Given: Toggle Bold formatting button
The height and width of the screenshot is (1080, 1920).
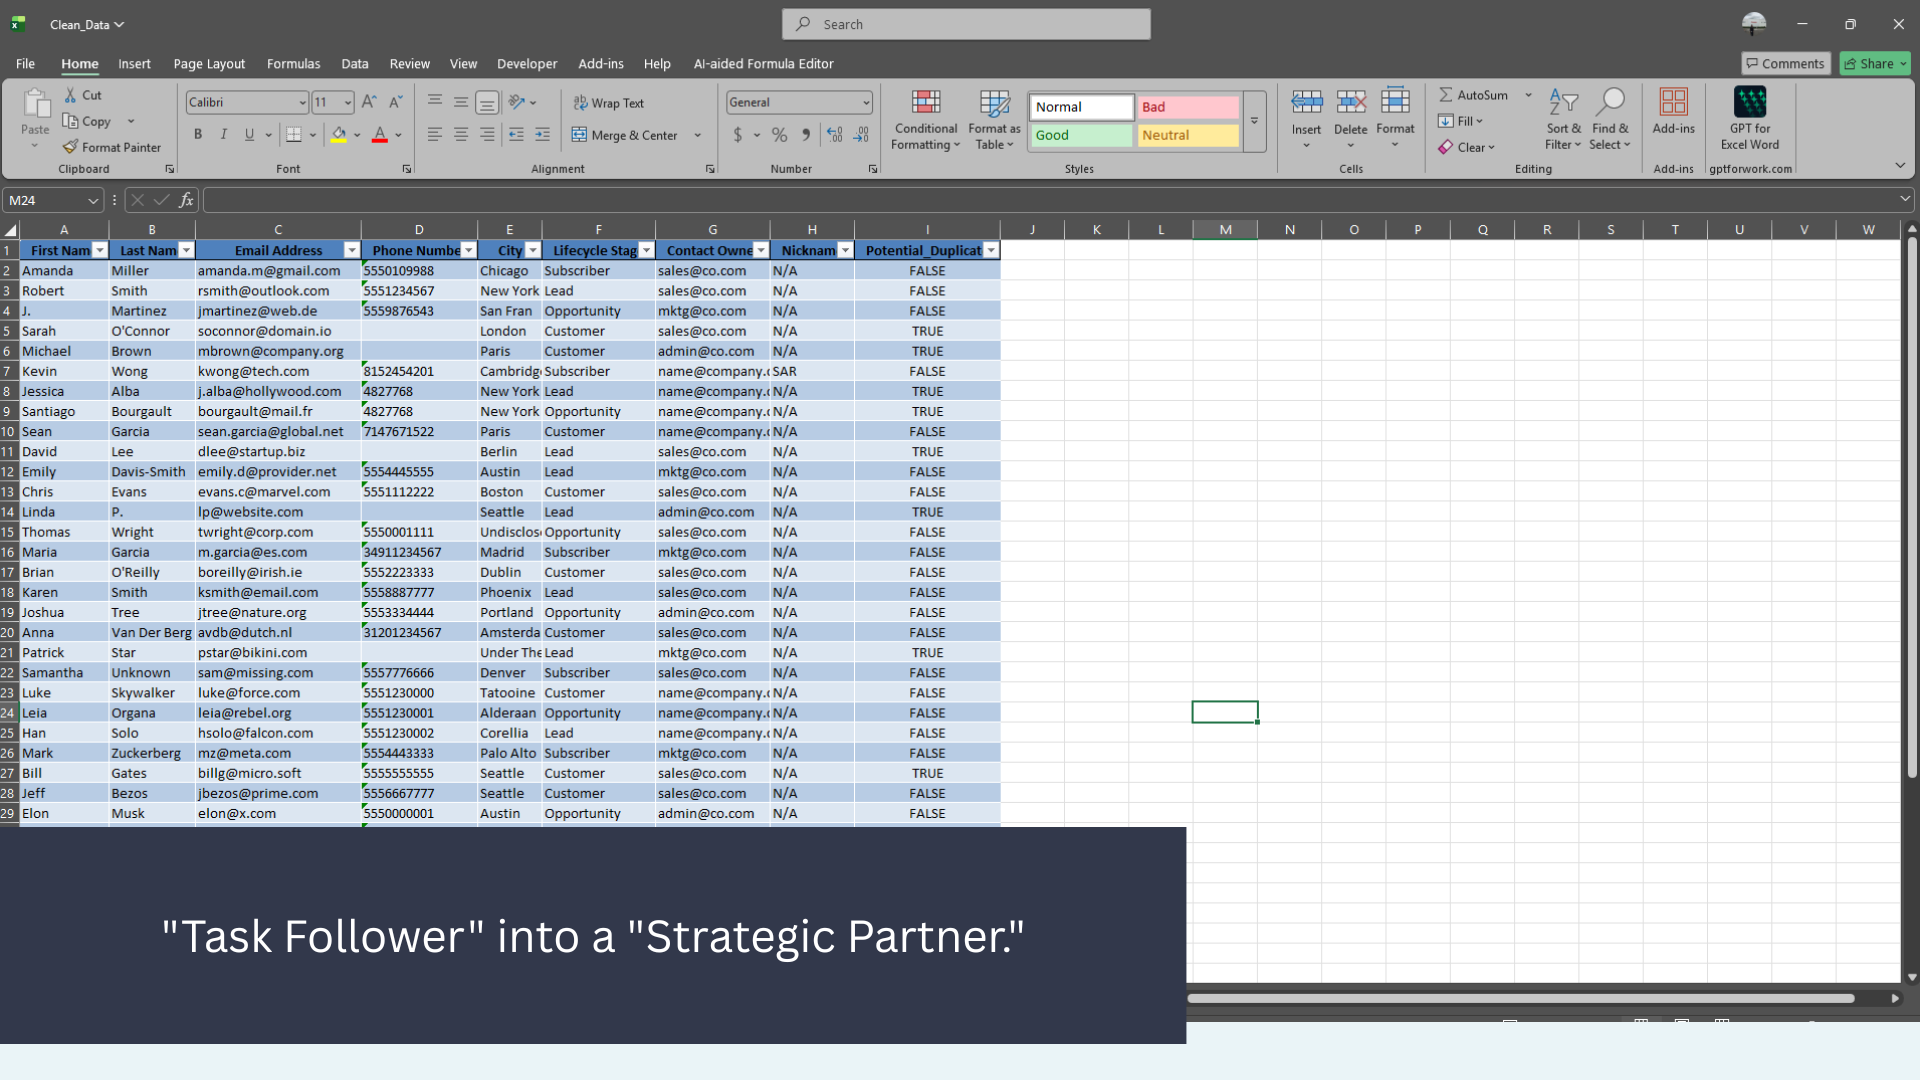Looking at the screenshot, I should point(198,135).
